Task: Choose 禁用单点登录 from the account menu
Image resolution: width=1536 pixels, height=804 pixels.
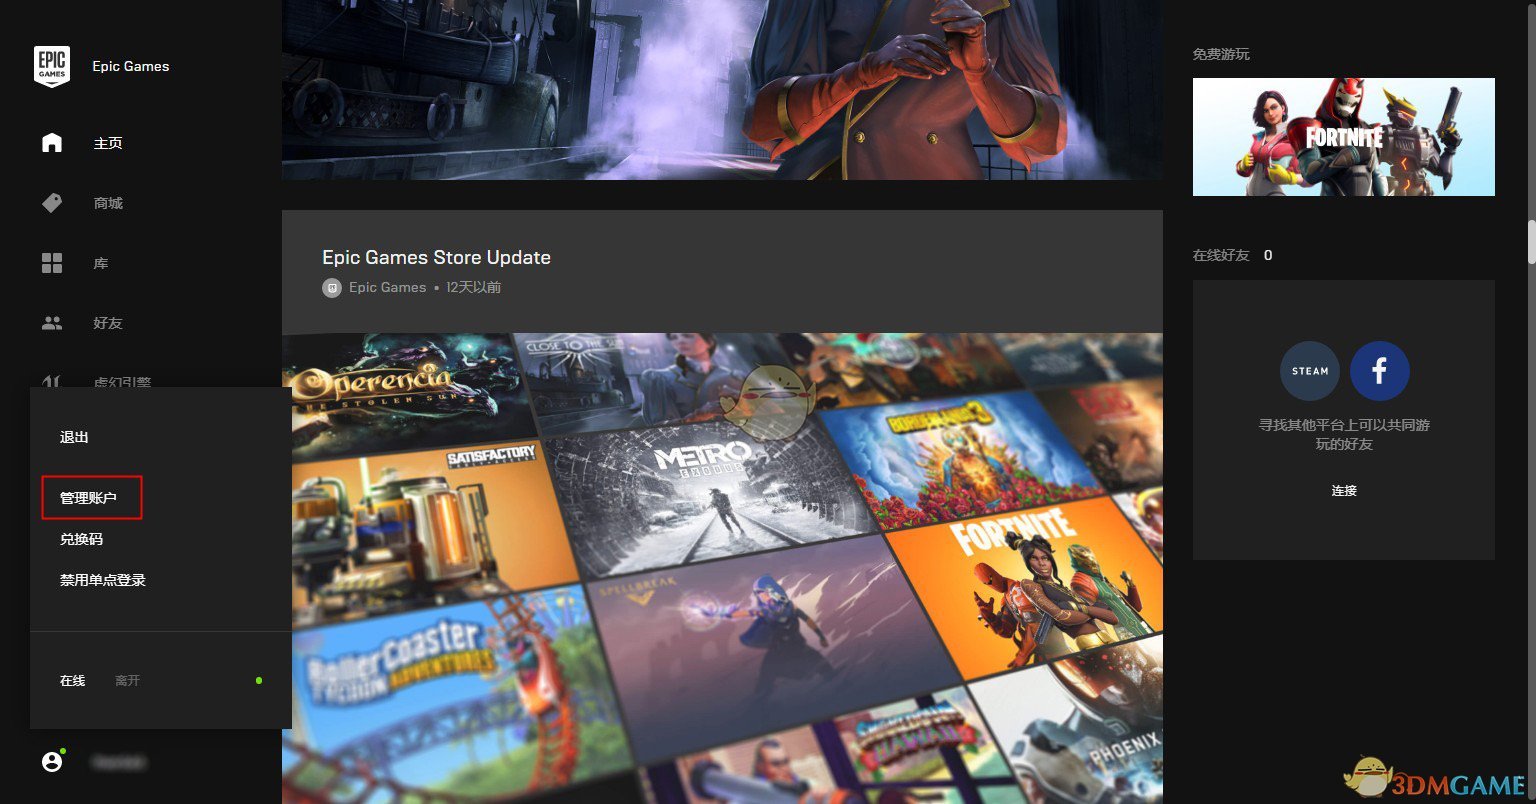Action: pos(103,580)
